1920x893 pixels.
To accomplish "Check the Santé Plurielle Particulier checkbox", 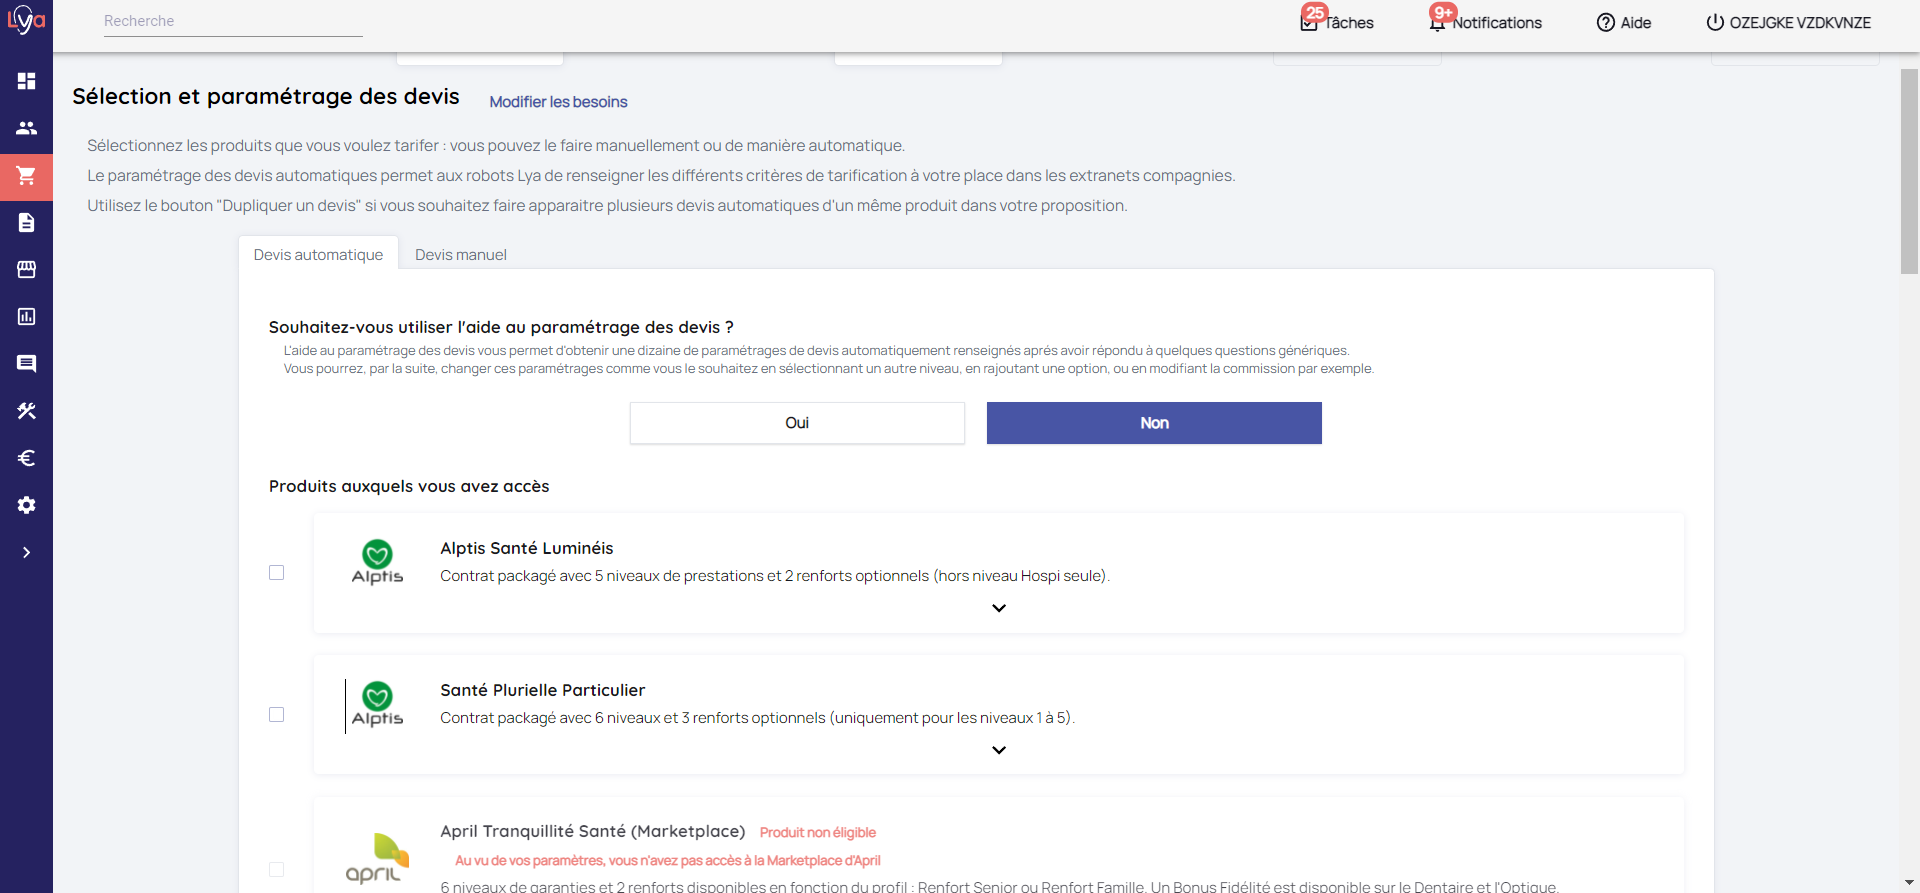I will 277,715.
